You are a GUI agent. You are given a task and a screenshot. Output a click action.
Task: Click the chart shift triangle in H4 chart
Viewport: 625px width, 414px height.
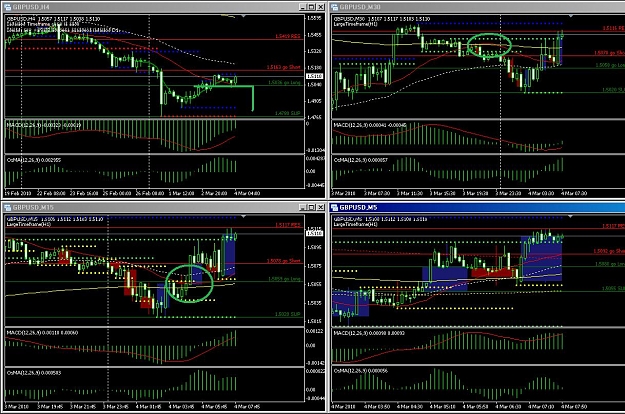[244, 16]
